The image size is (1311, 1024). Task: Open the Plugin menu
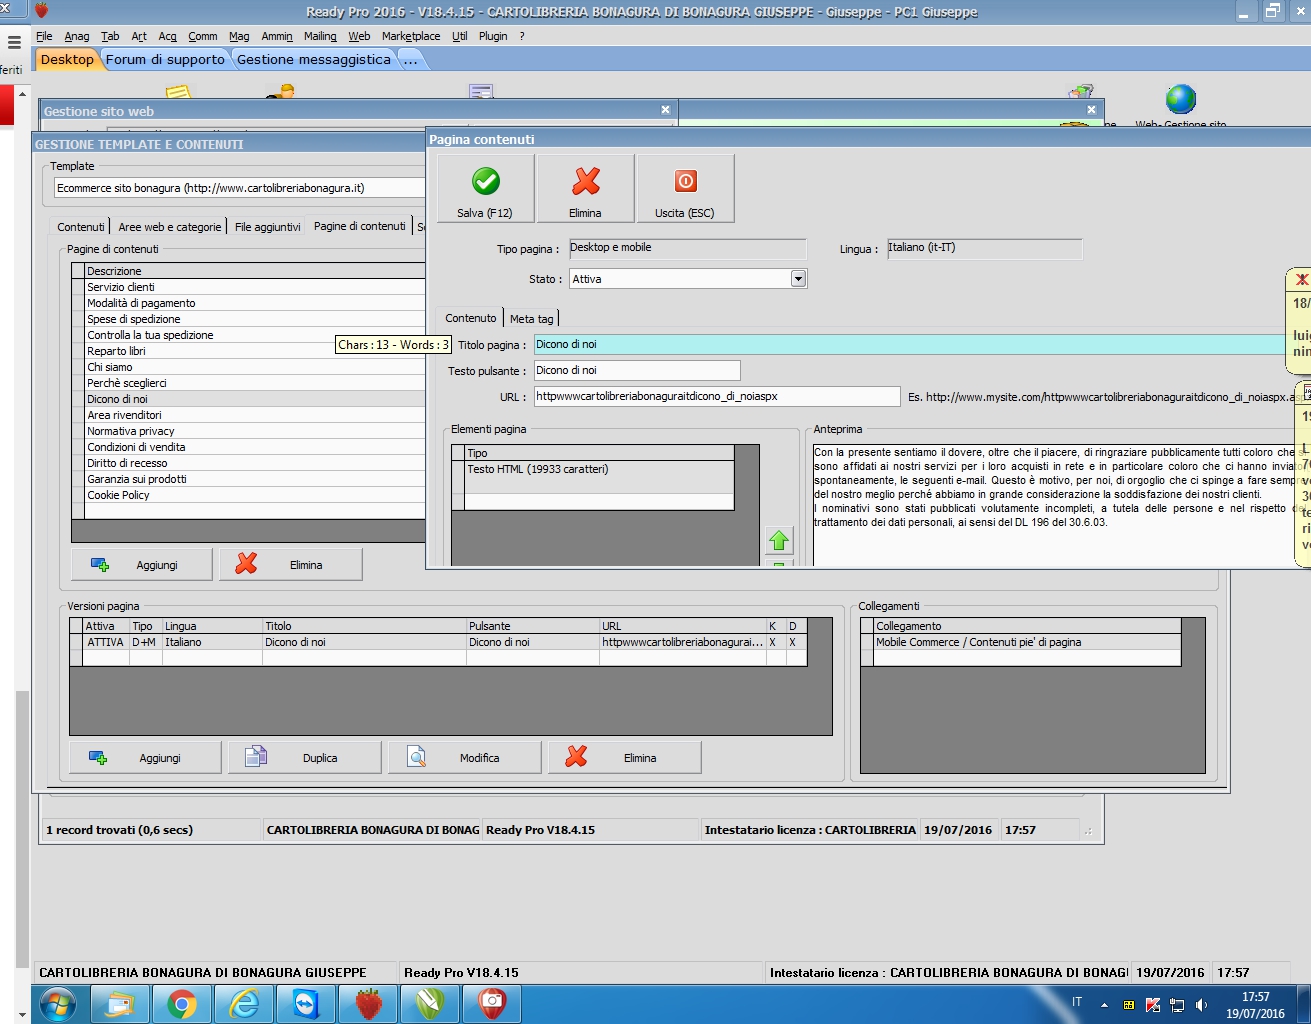coord(493,36)
